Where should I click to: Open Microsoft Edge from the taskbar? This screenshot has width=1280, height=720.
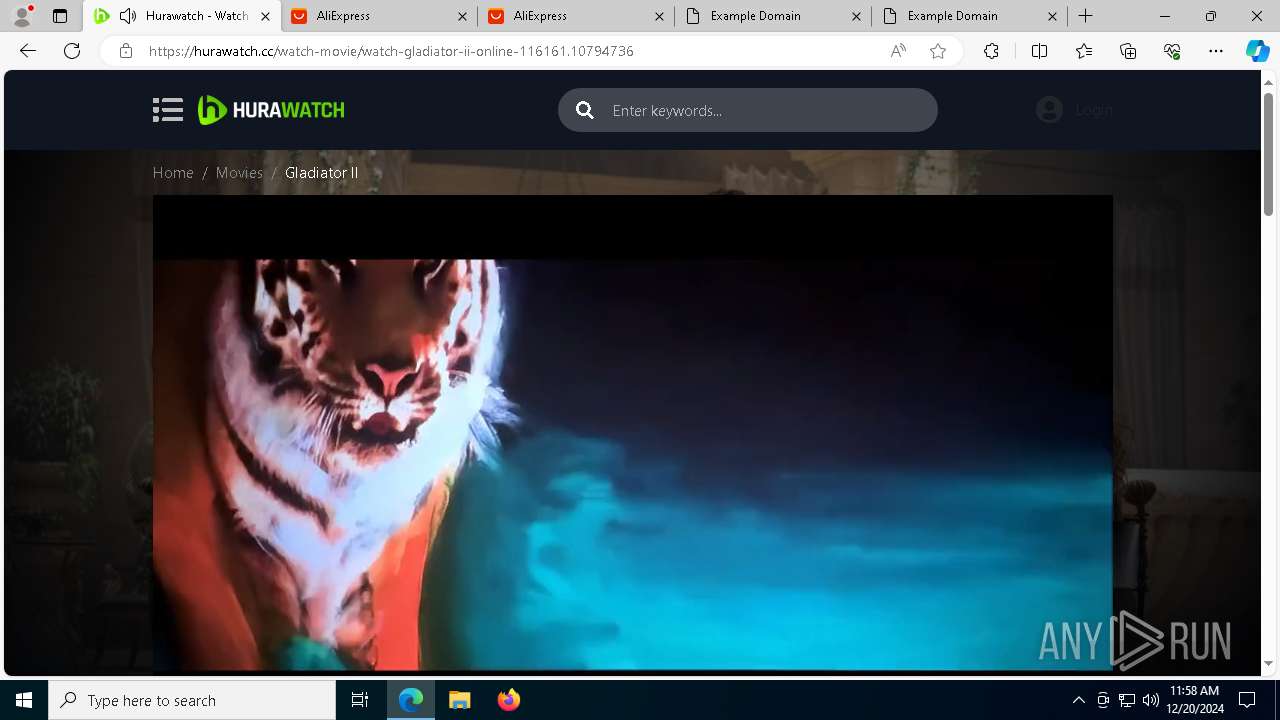pos(411,700)
